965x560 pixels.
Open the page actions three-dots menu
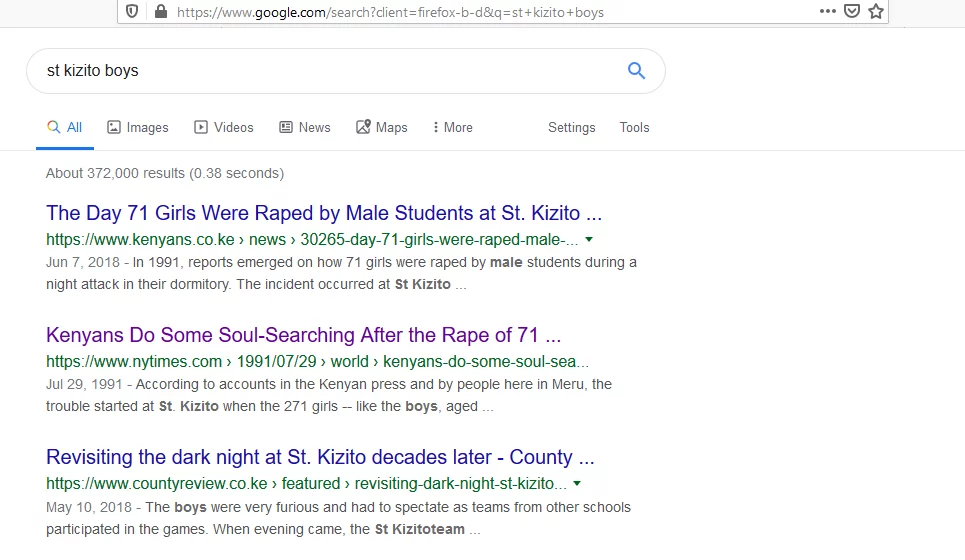[828, 11]
